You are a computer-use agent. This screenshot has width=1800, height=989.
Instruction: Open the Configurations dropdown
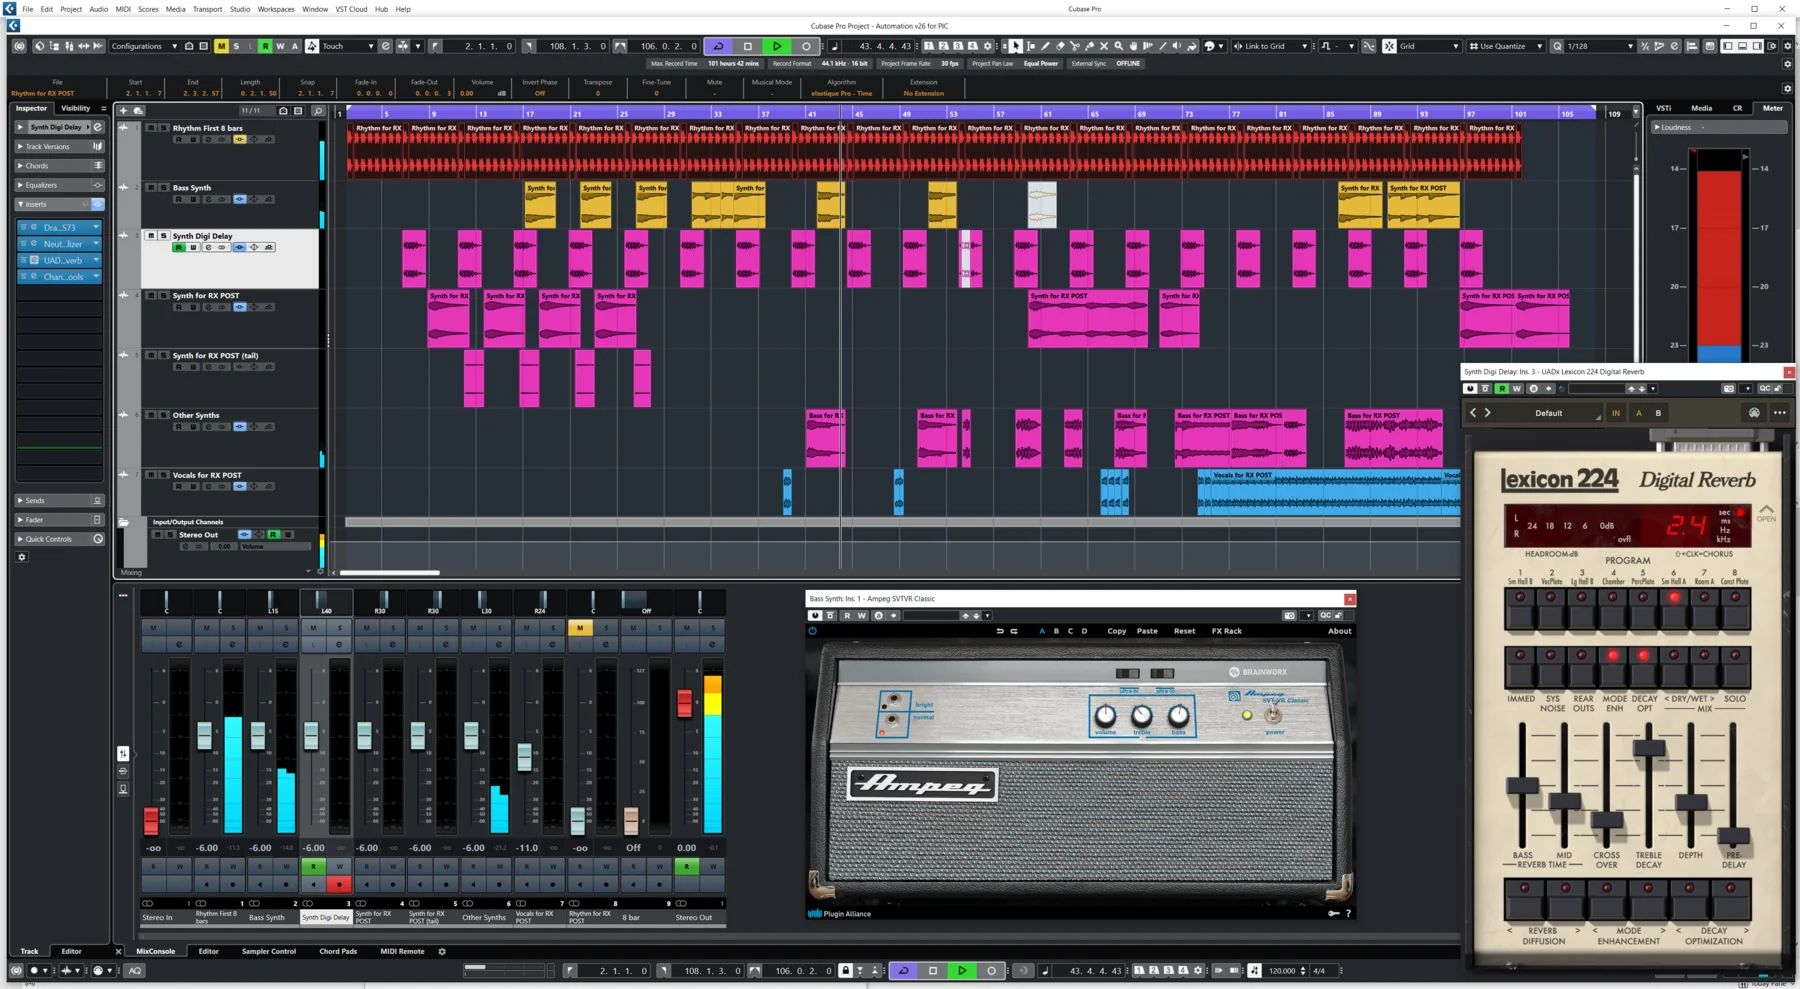click(x=144, y=46)
